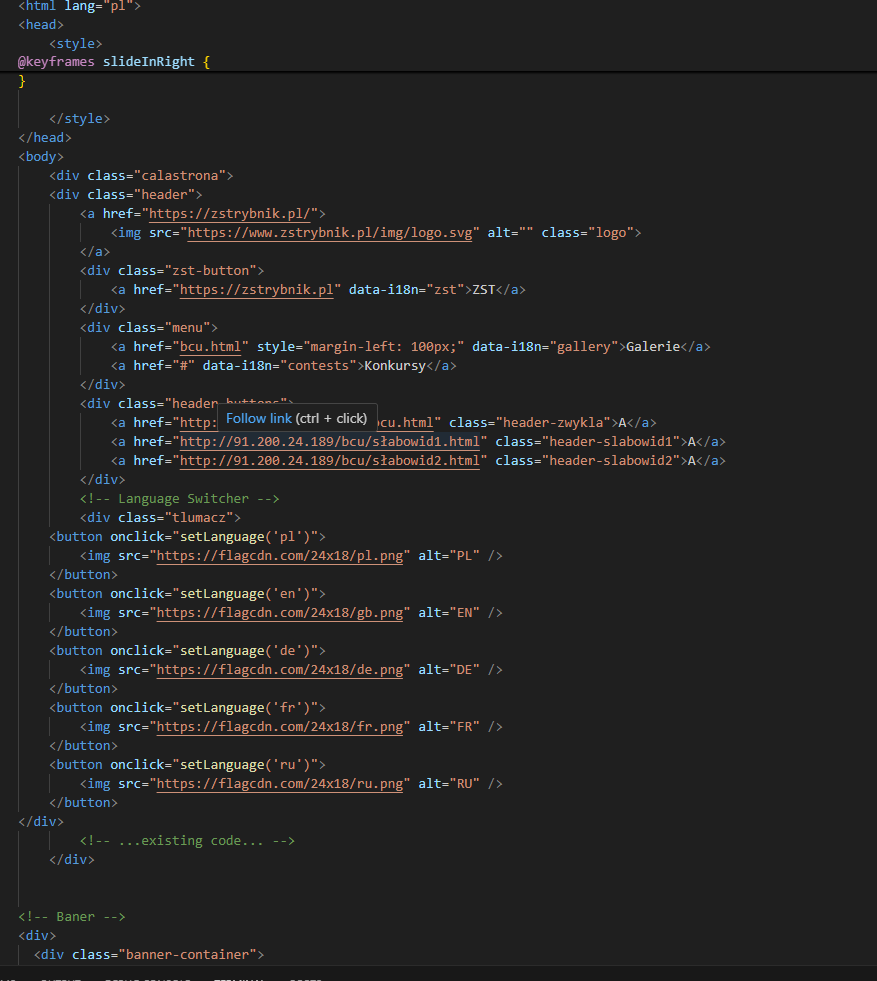Click the ru.png flagcdn image URL
The height and width of the screenshot is (981, 877).
(x=280, y=783)
